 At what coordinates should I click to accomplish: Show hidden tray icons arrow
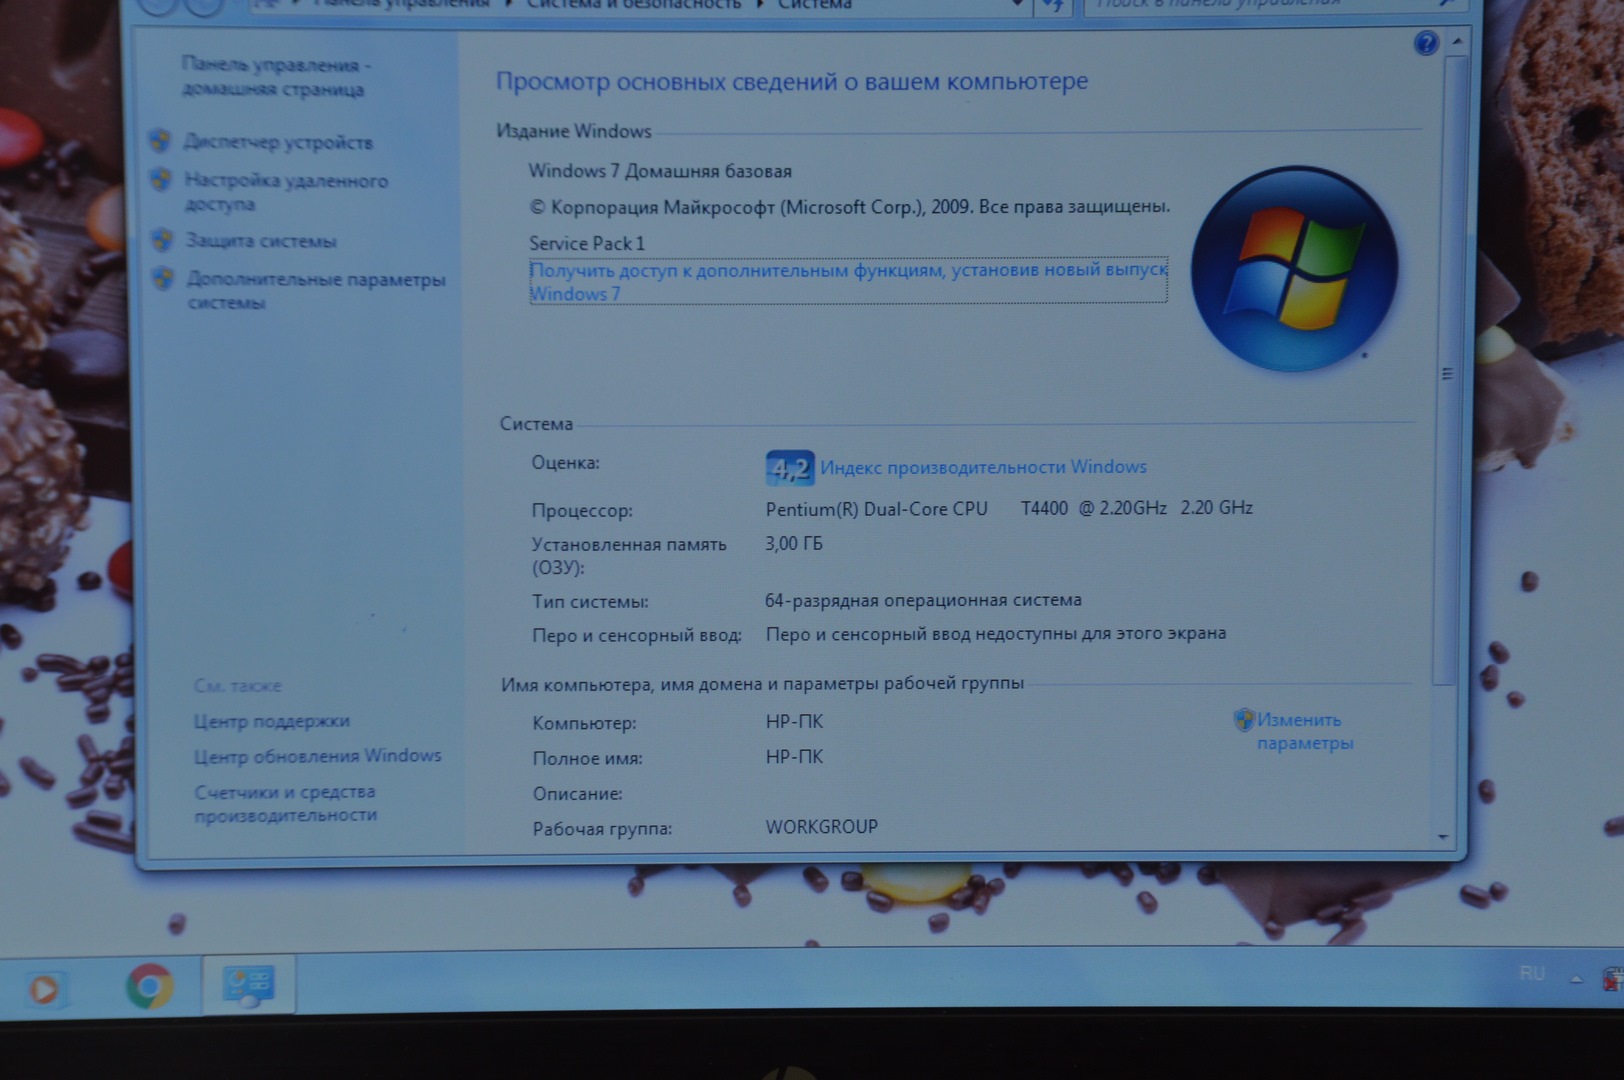coord(1577,979)
